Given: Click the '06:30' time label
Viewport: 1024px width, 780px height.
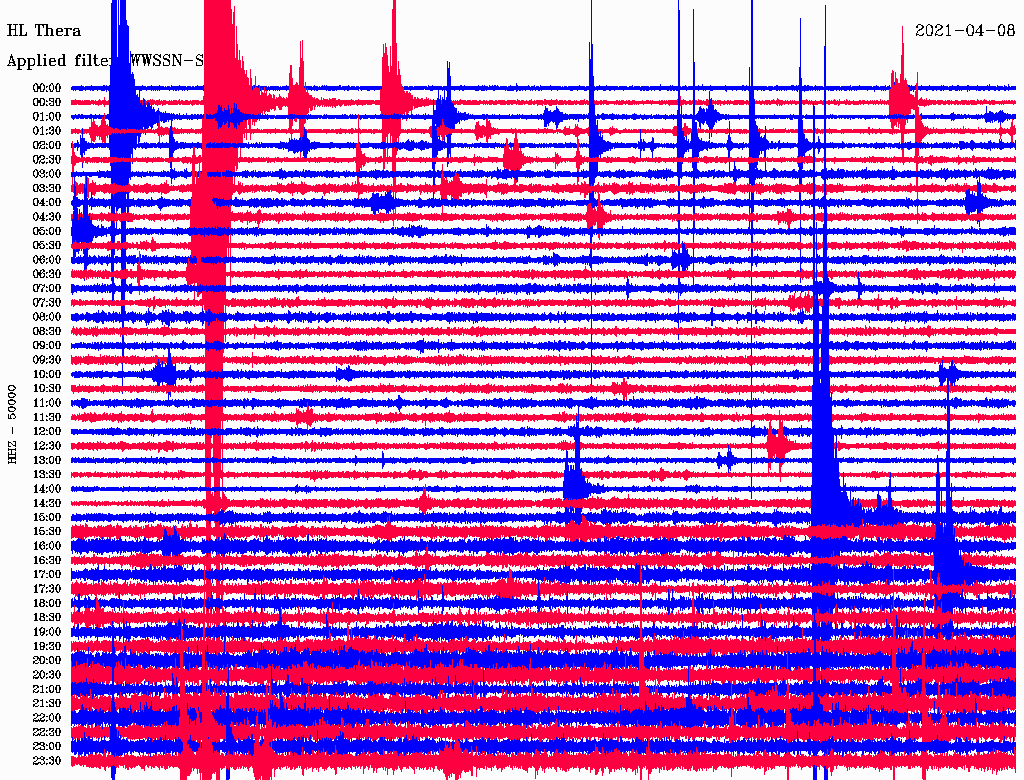Looking at the screenshot, I should (x=47, y=274).
